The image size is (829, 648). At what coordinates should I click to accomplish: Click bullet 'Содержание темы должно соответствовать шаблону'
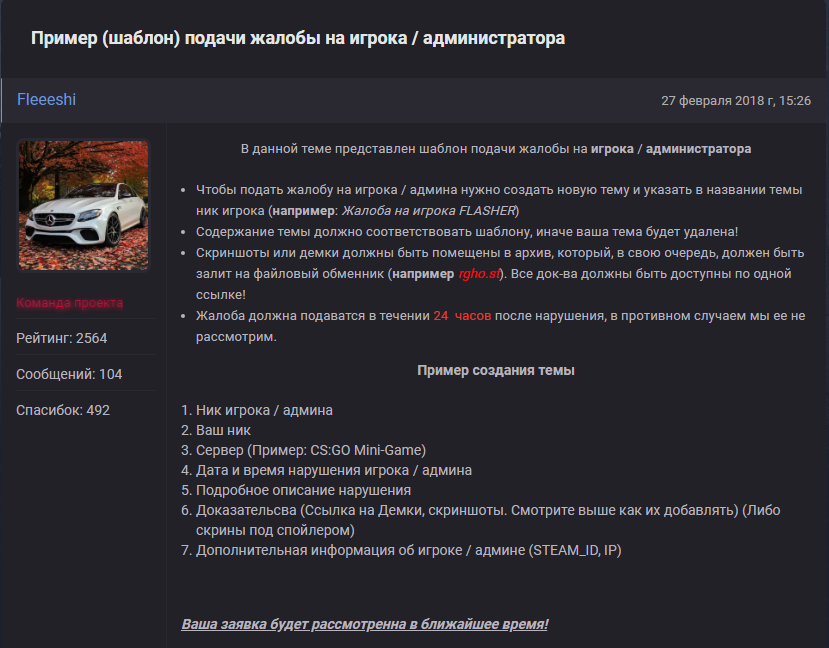pos(467,232)
